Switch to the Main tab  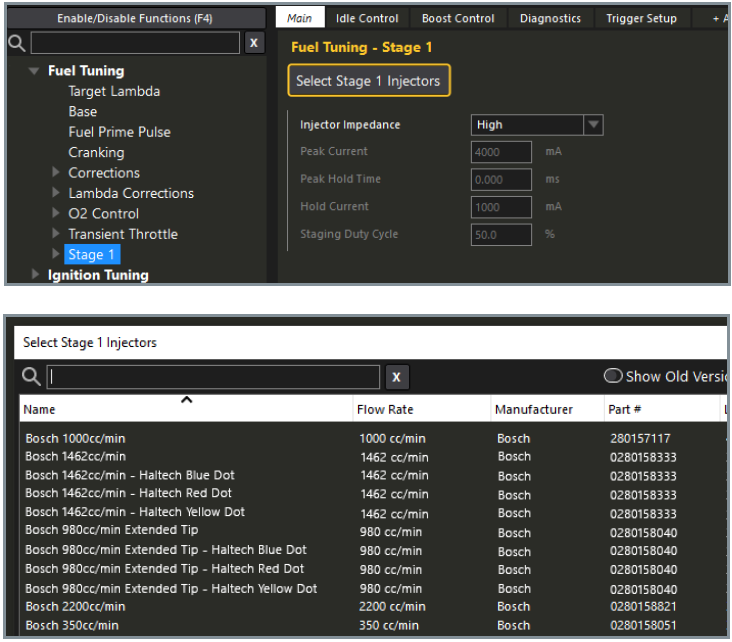tap(299, 18)
